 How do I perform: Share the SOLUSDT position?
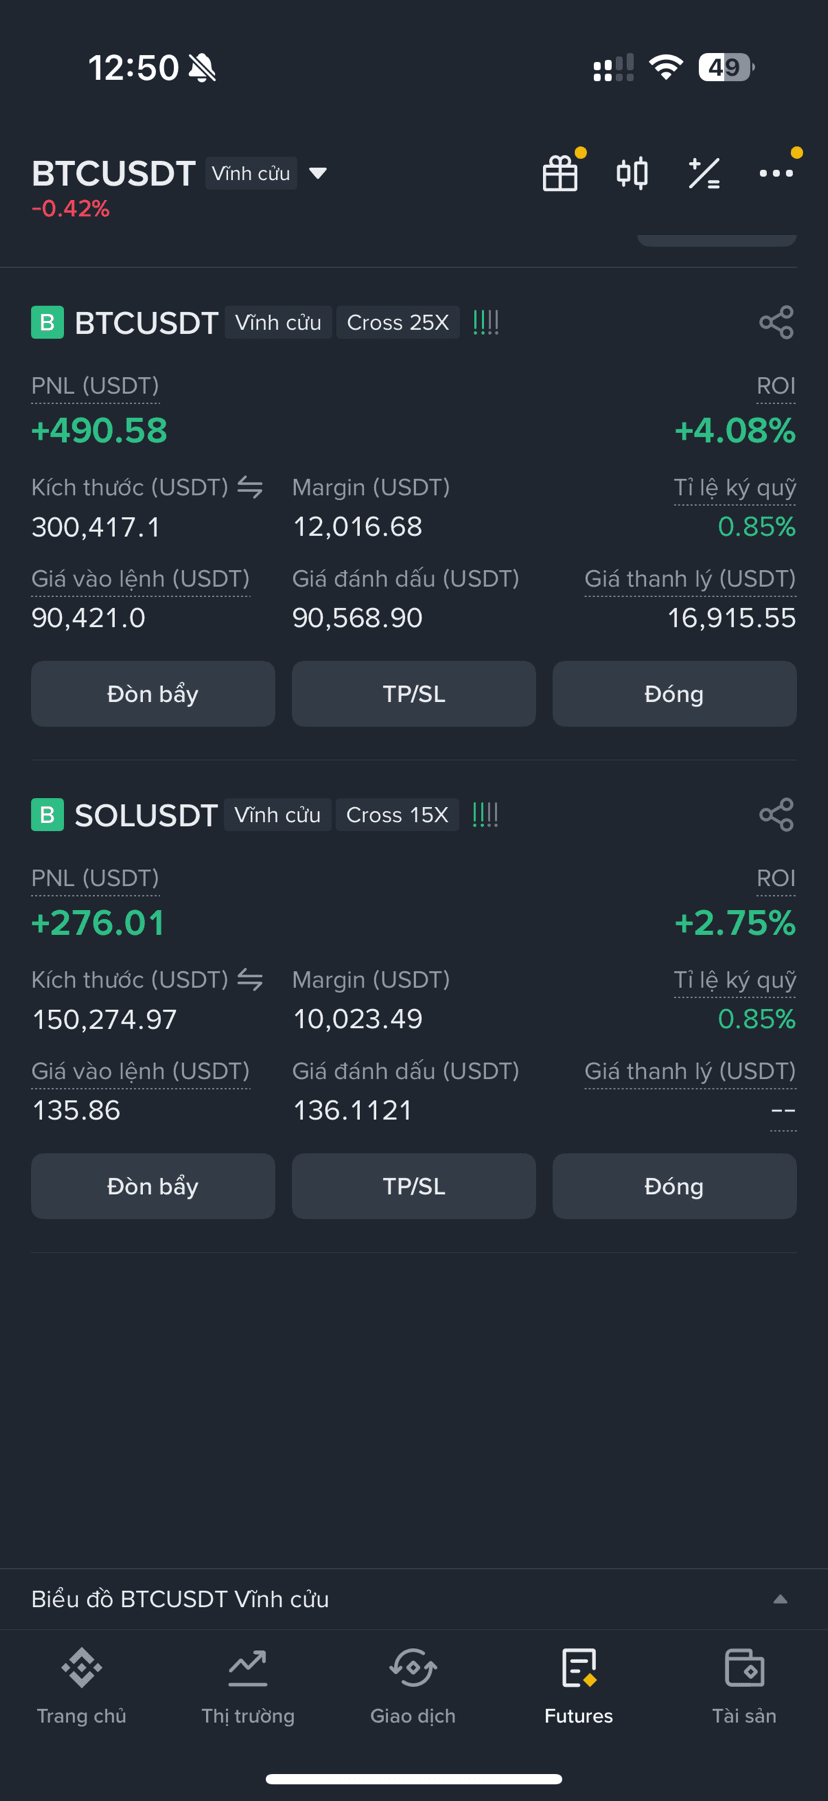(776, 814)
